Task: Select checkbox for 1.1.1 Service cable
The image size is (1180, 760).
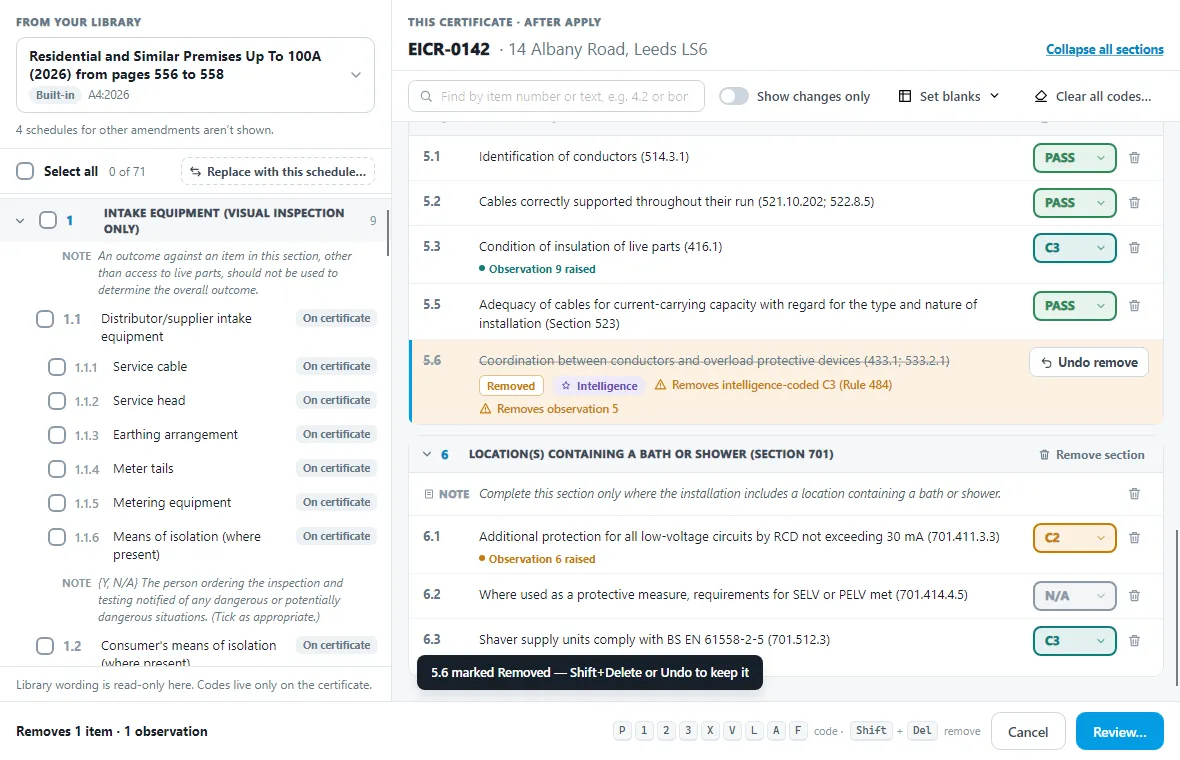Action: pos(57,367)
